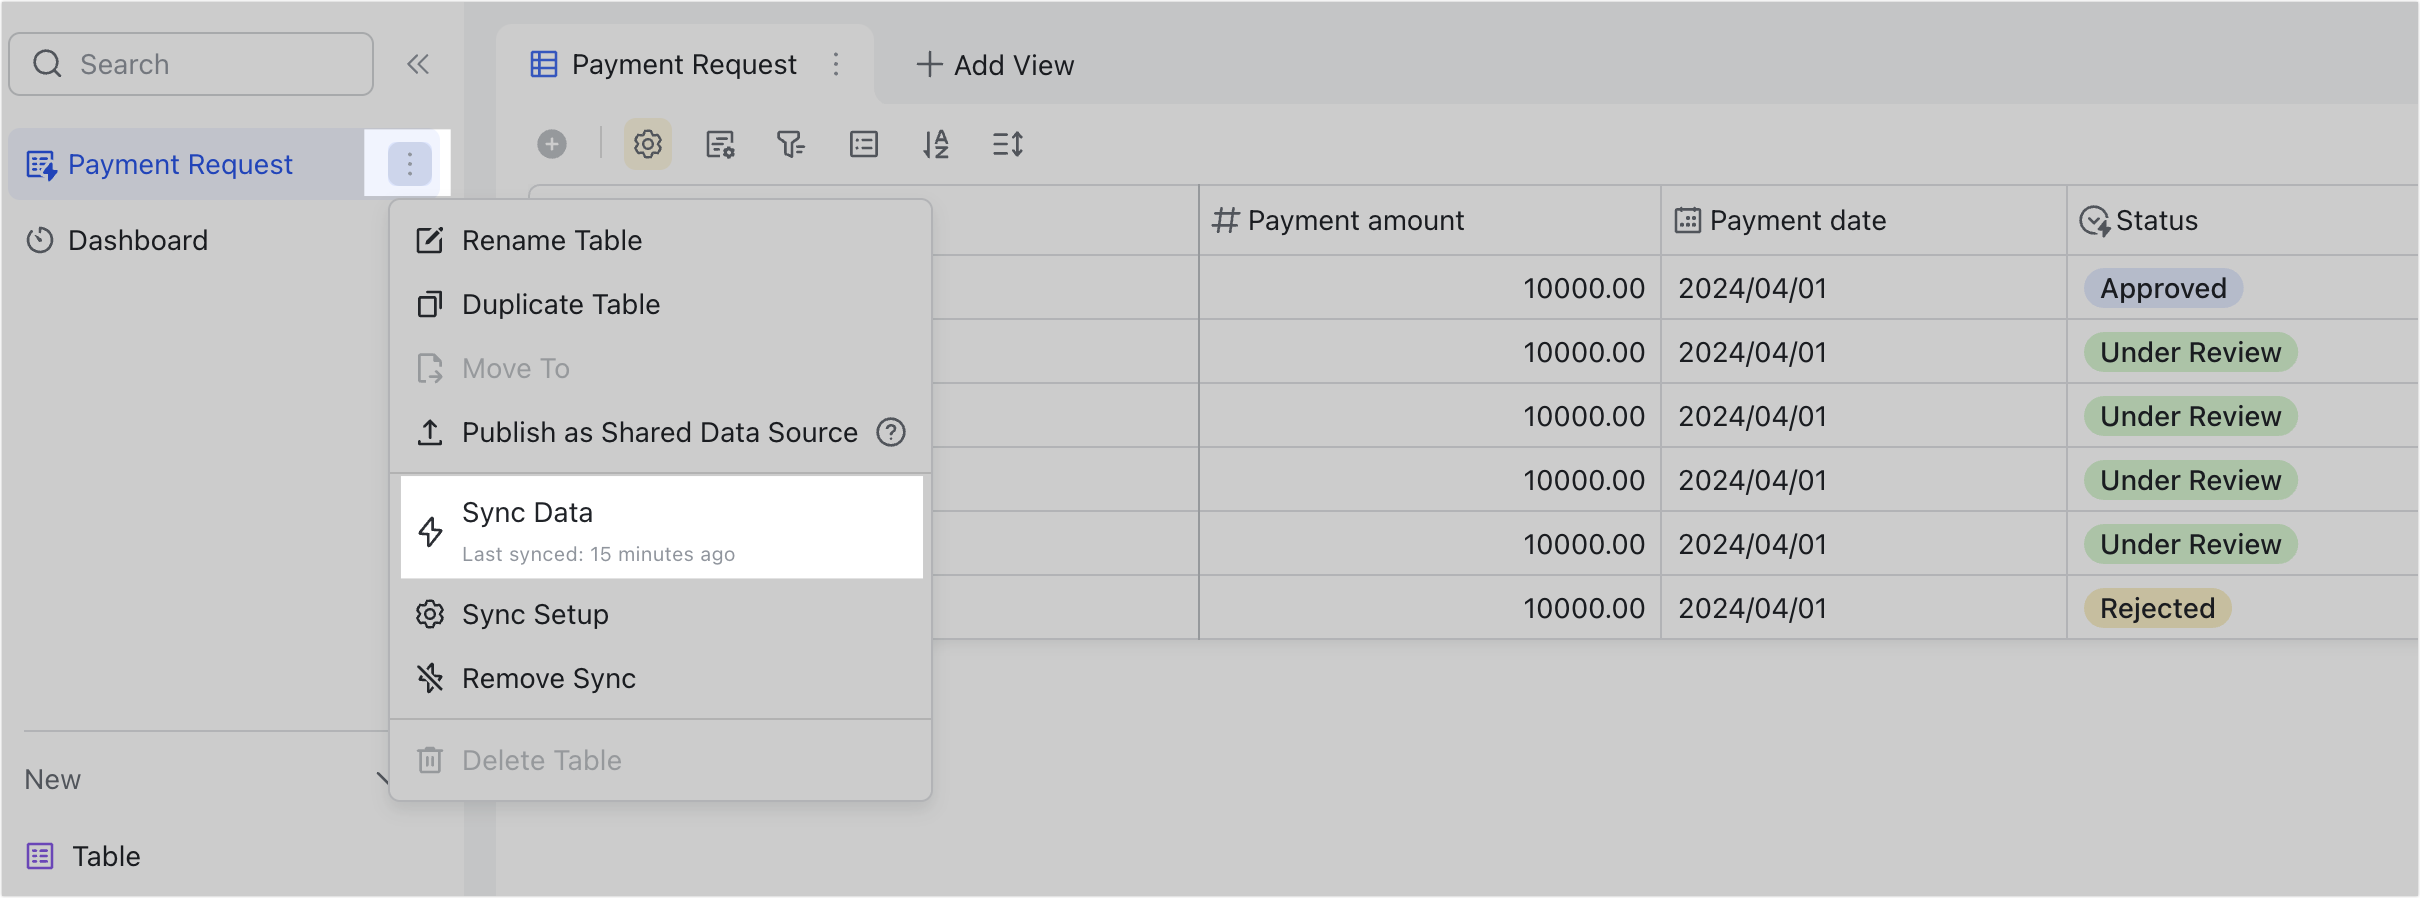Image resolution: width=2420 pixels, height=898 pixels.
Task: Choose Duplicate Table from the context menu
Action: (660, 304)
